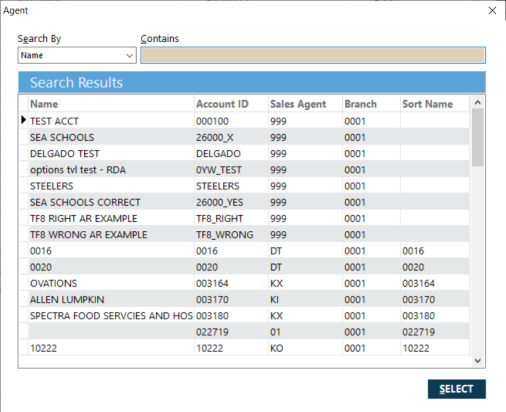Viewport: 506px width, 412px height.
Task: Select the ALLEN LUMPKIN row
Action: click(x=249, y=300)
